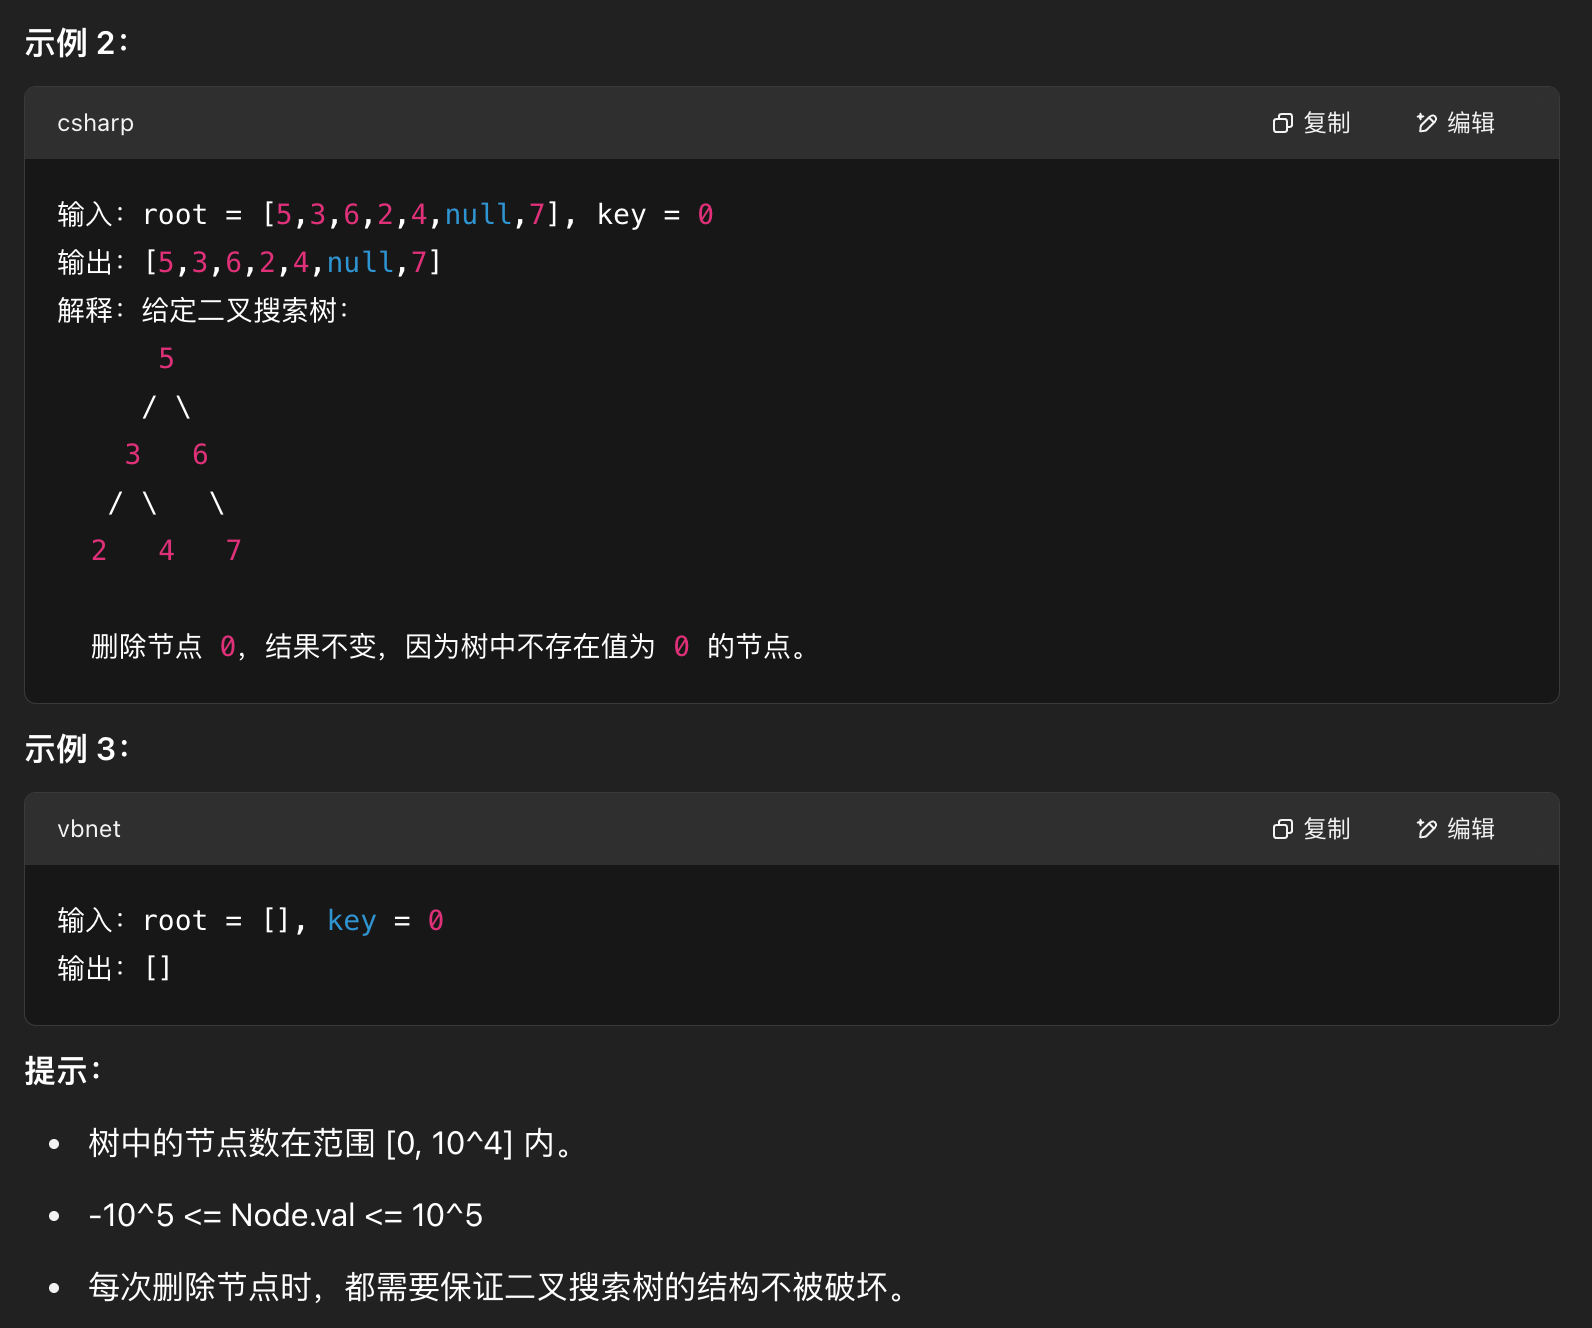1592x1328 pixels.
Task: Select the csharp language label
Action: (95, 122)
